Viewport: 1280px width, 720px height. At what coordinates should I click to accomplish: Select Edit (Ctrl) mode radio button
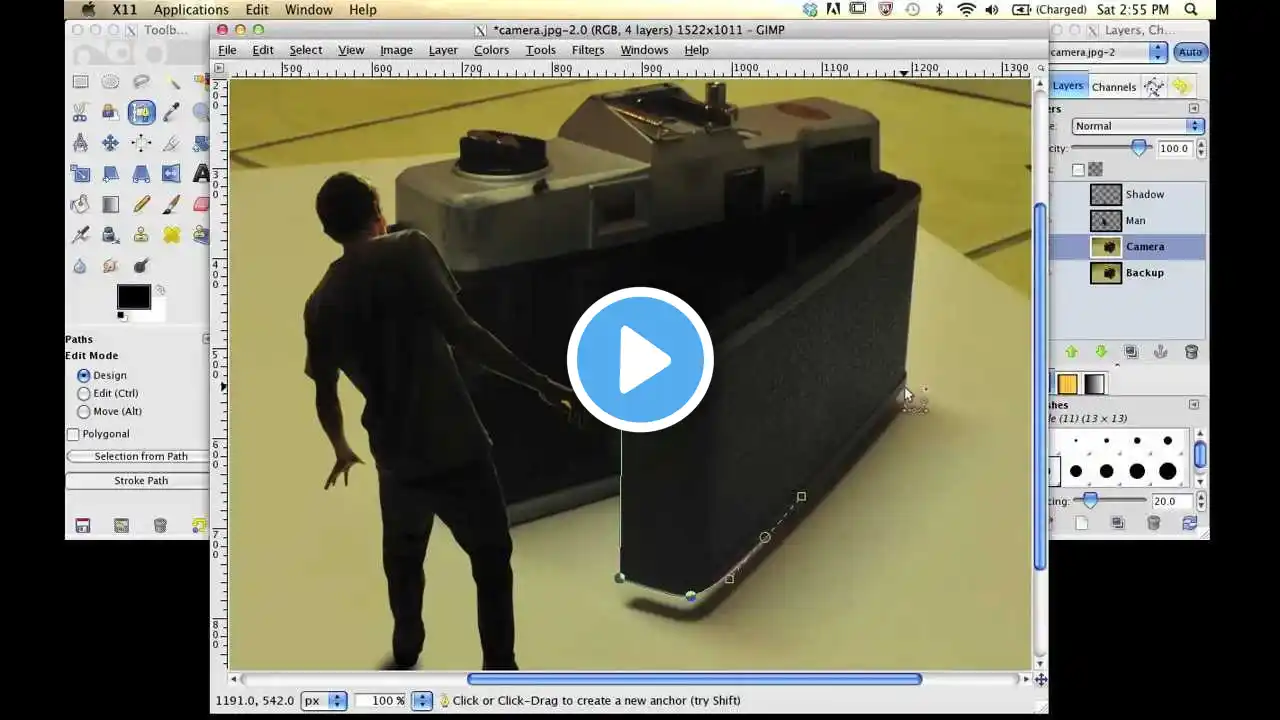84,393
